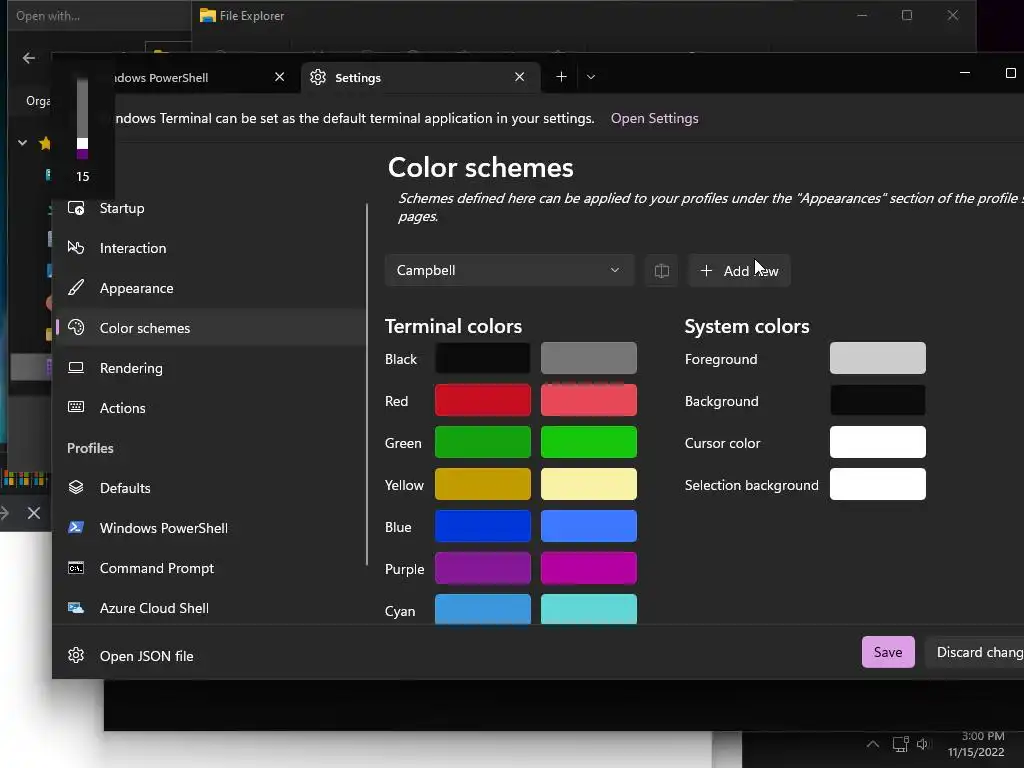Close the Settings tab

coord(520,77)
